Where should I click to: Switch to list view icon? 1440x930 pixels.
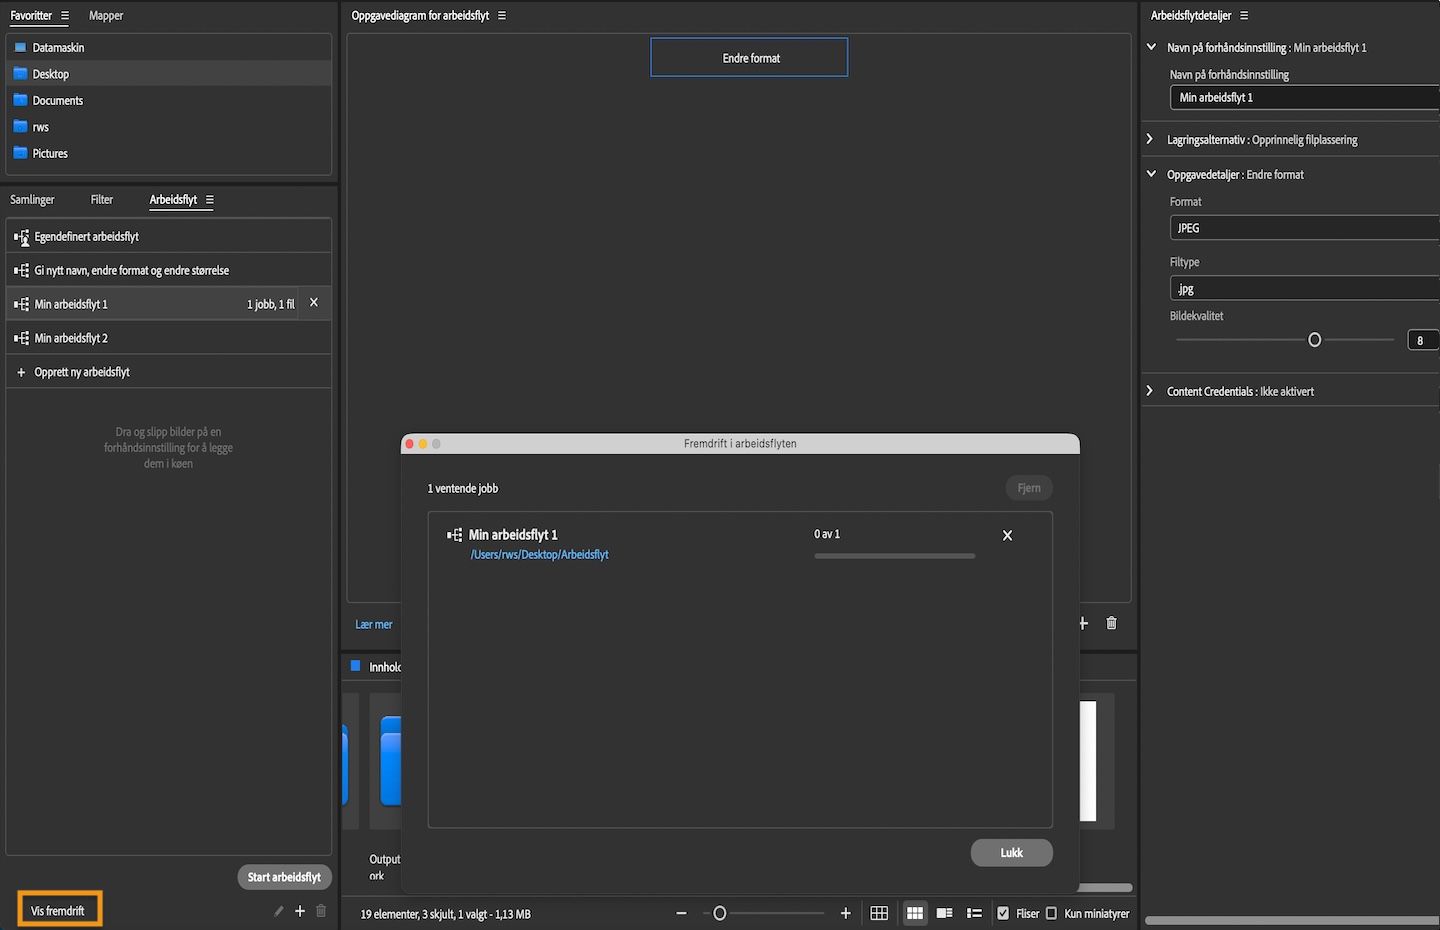click(974, 914)
